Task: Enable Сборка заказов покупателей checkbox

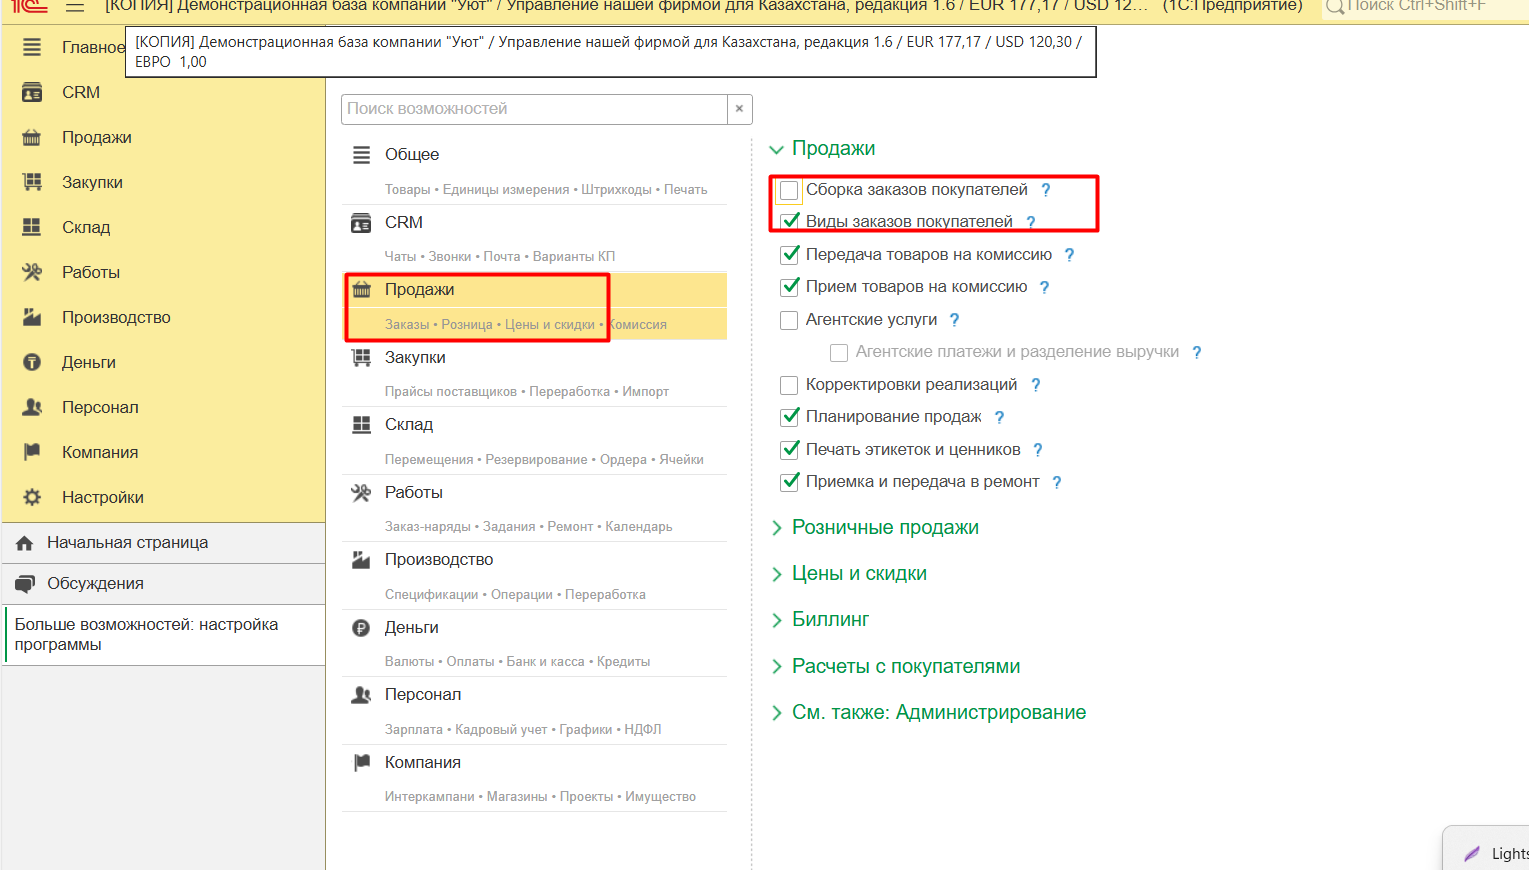Action: click(789, 190)
